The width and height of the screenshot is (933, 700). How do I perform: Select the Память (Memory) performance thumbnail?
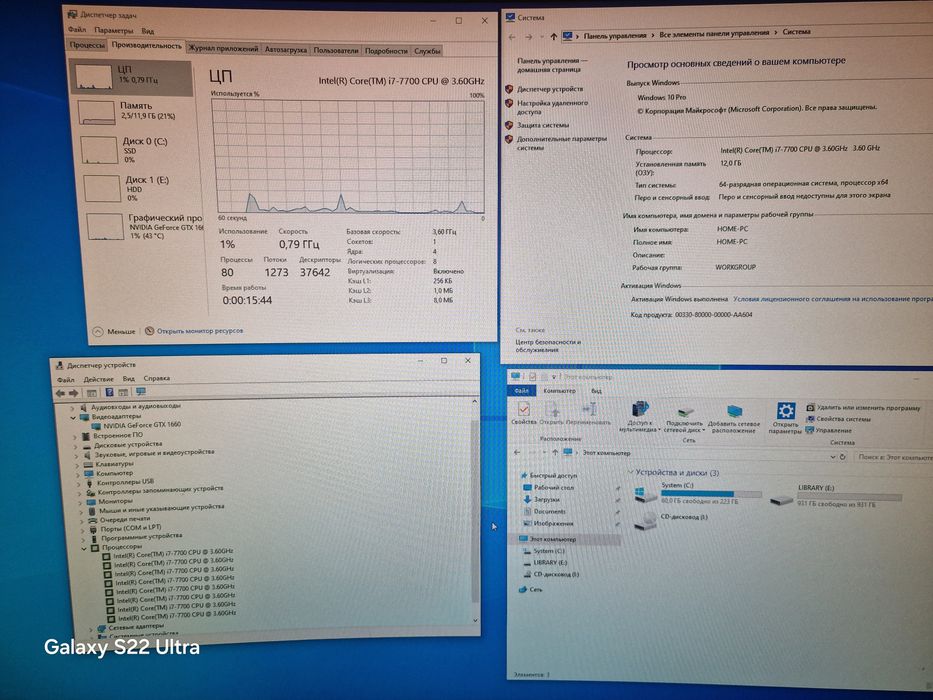tap(133, 111)
